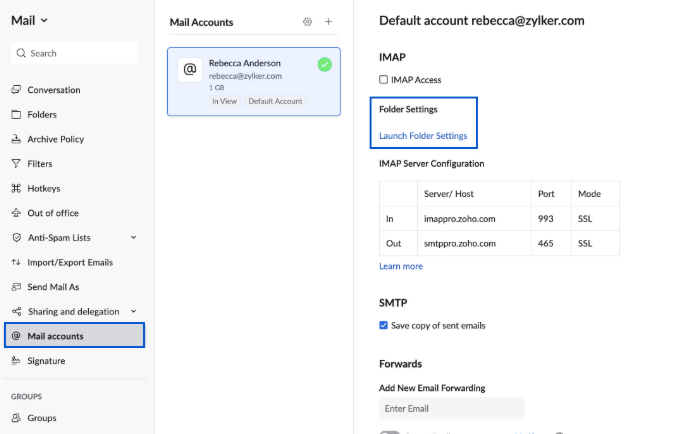The image size is (688, 434).
Task: Open Learn more link under IMAP table
Action: pyautogui.click(x=401, y=266)
